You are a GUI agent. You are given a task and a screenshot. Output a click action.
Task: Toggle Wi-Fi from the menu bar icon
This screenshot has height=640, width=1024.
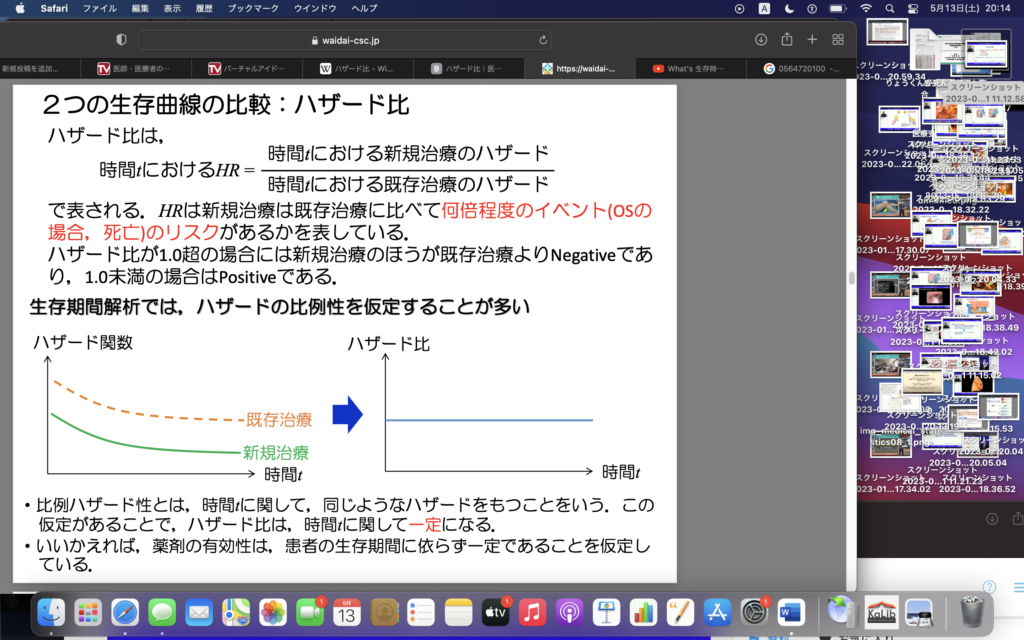click(865, 8)
